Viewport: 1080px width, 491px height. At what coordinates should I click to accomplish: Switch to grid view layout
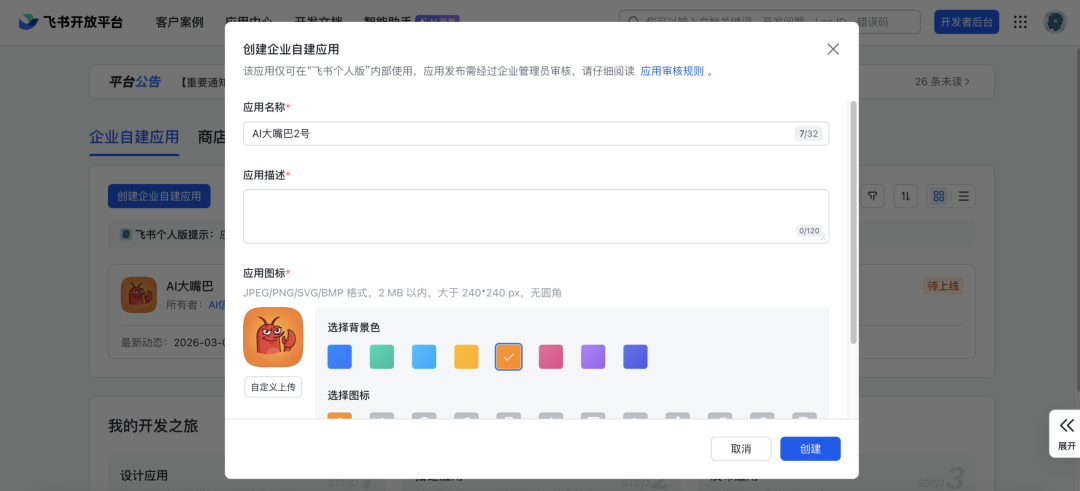click(939, 196)
